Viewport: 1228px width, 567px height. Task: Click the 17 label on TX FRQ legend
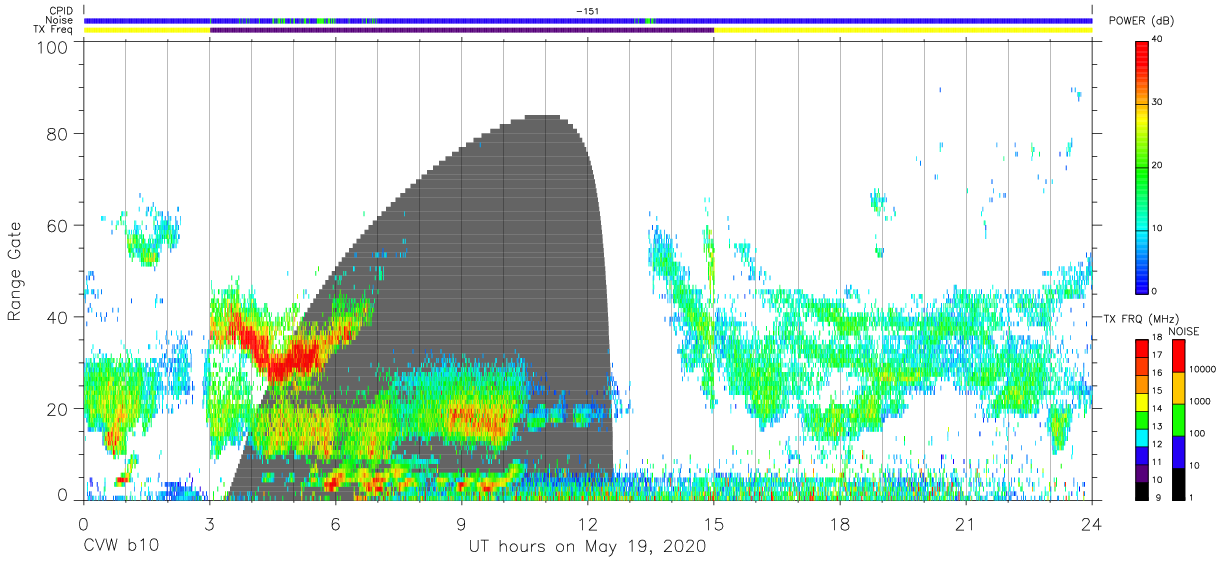1156,357
